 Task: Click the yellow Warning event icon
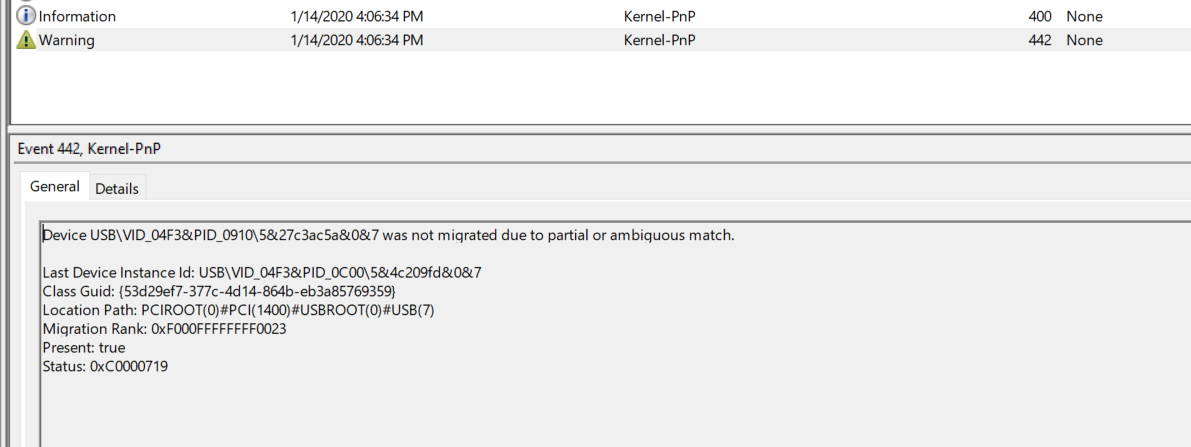(x=27, y=40)
